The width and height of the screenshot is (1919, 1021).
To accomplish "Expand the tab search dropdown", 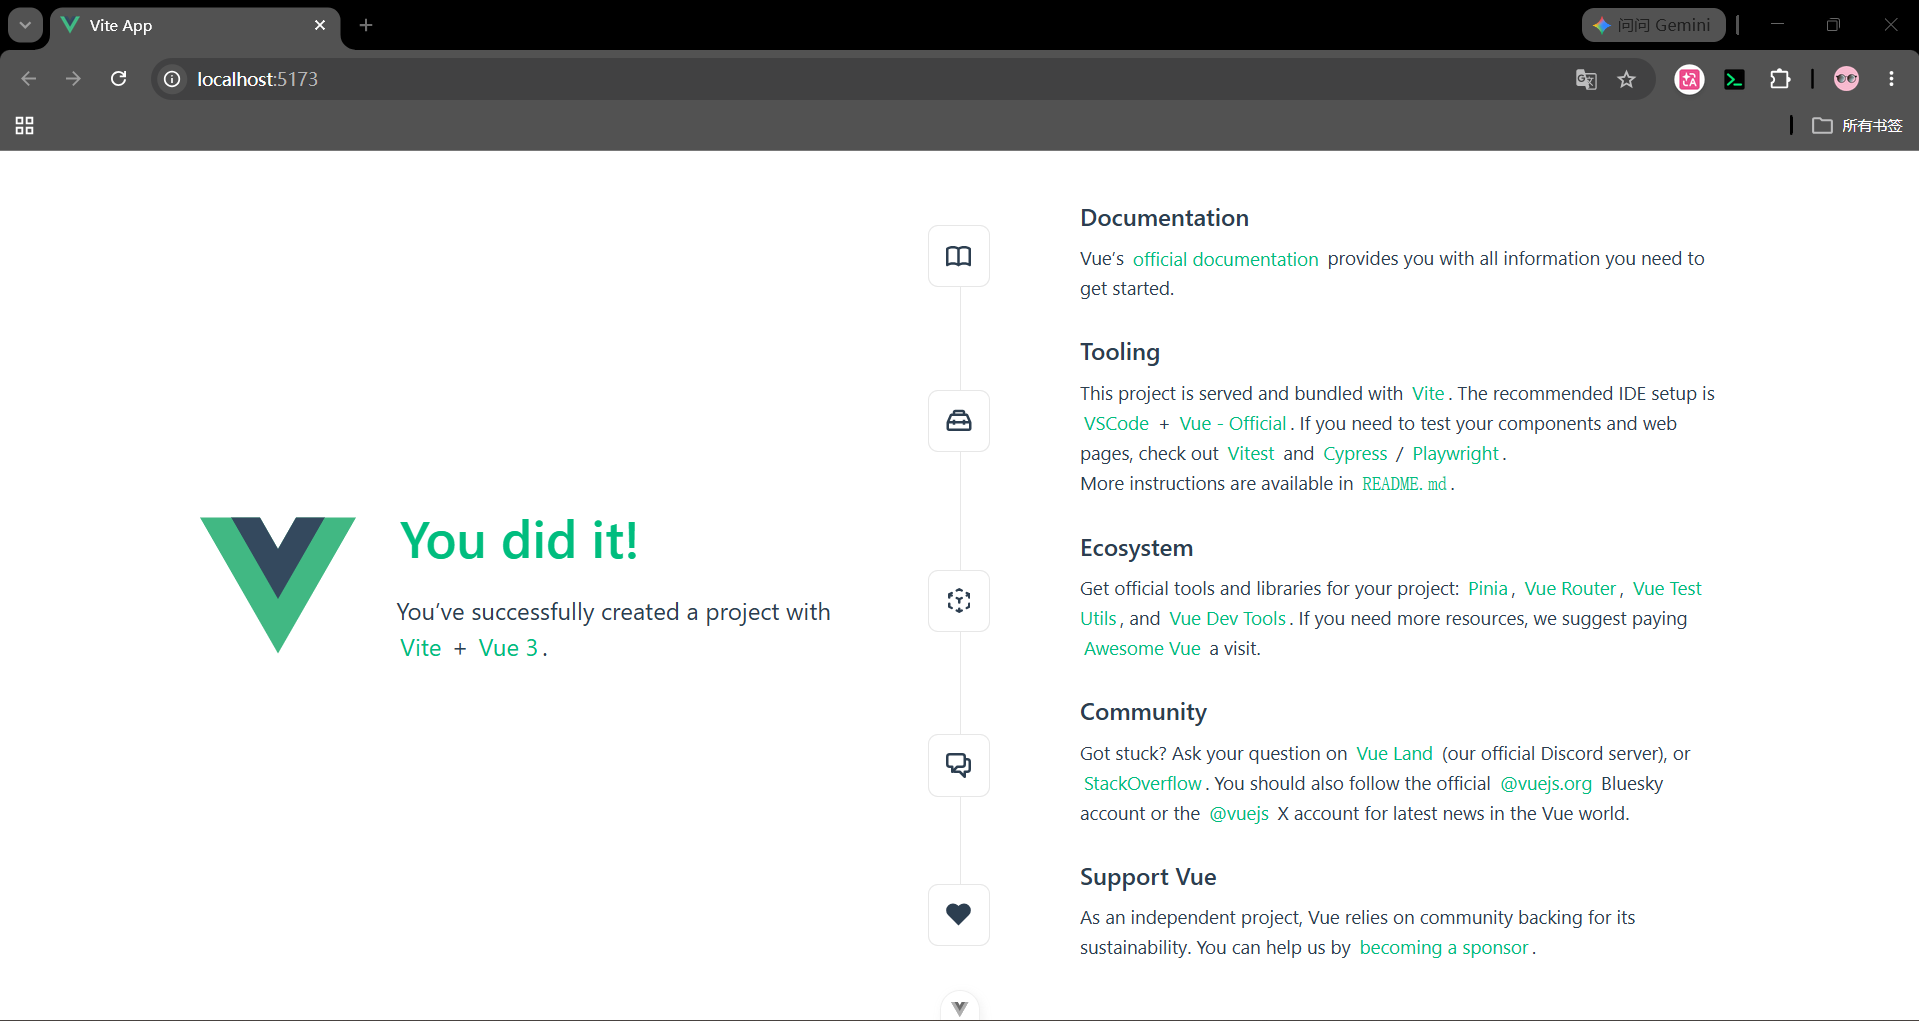I will click(25, 25).
